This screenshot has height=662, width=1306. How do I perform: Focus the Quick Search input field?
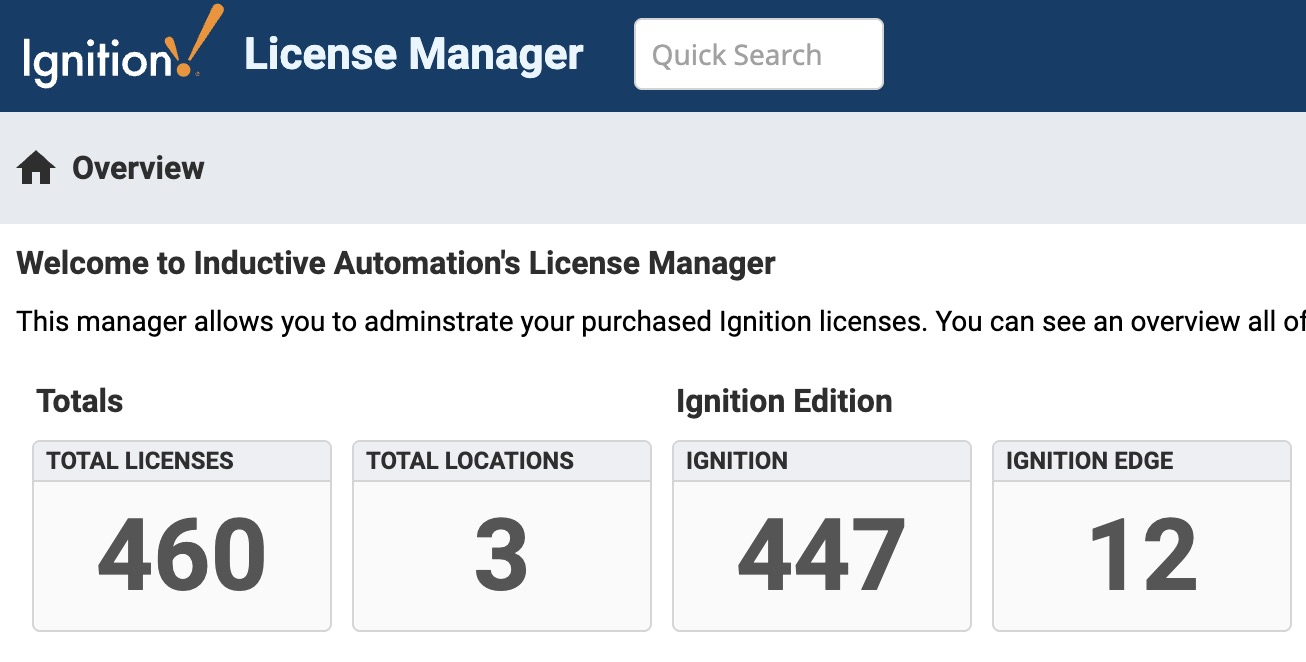tap(758, 55)
